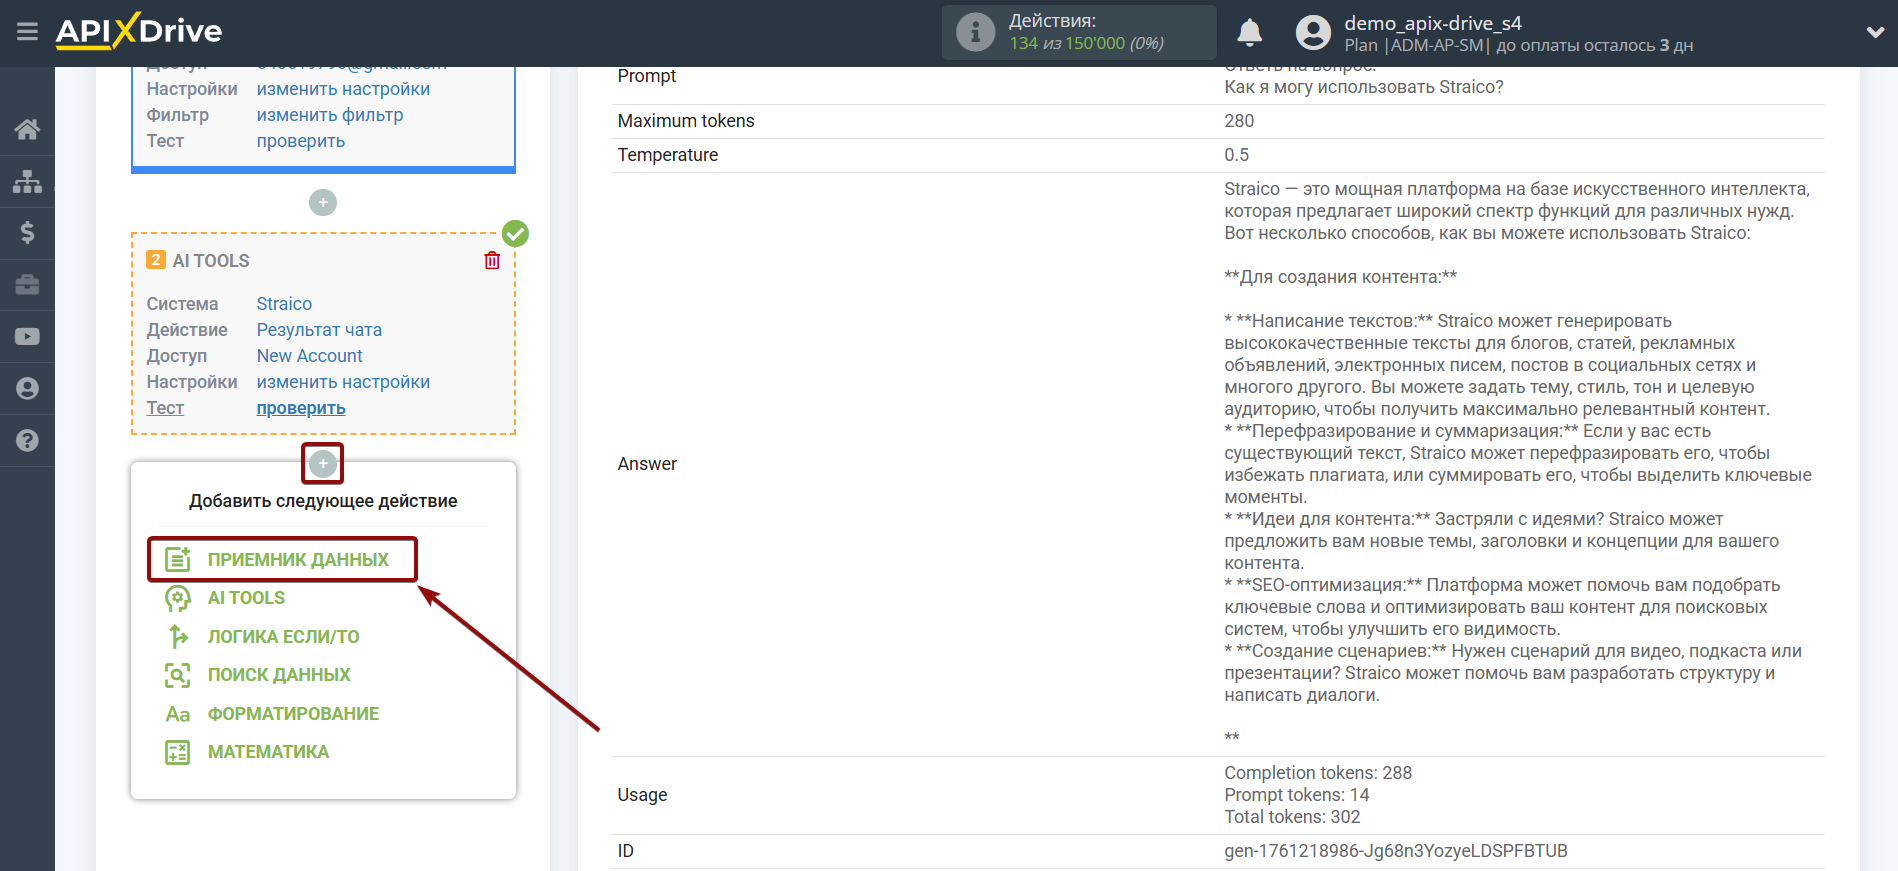
Task: Open video tutorials YouTube icon
Action: click(27, 337)
